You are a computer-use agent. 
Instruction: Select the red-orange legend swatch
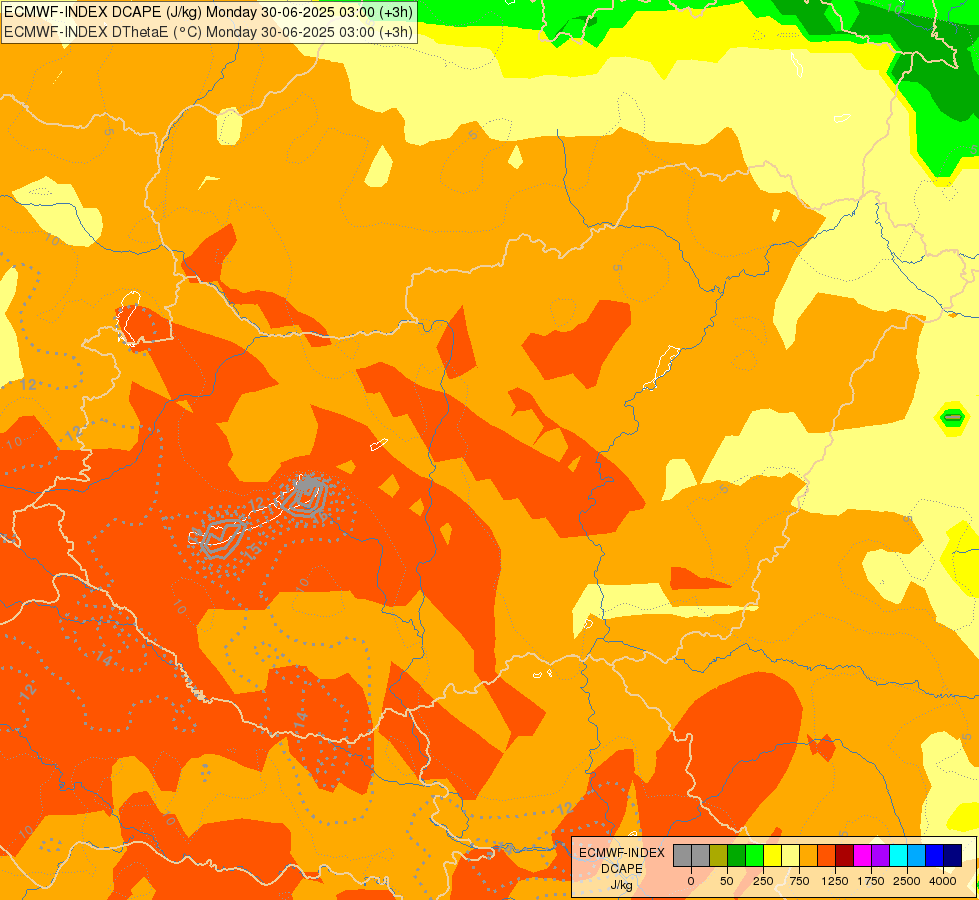pyautogui.click(x=827, y=855)
